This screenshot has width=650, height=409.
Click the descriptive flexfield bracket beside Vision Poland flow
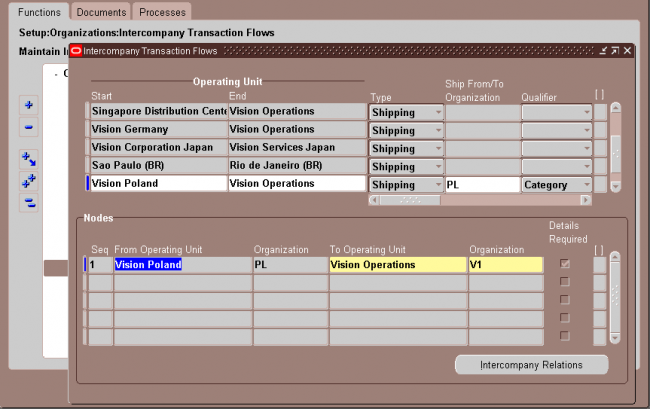pos(600,185)
